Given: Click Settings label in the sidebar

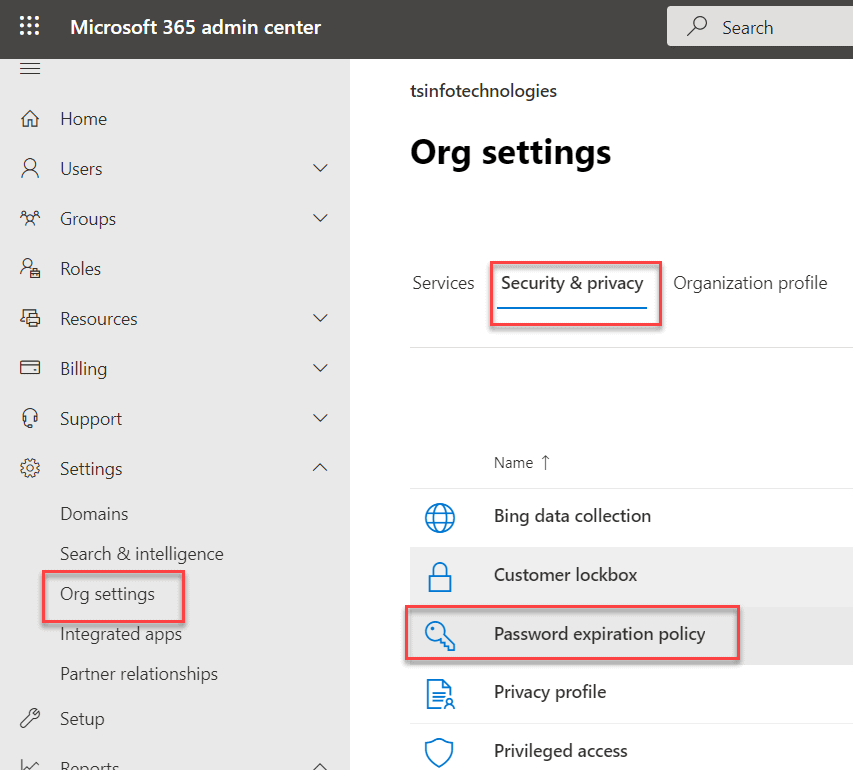Looking at the screenshot, I should [91, 469].
